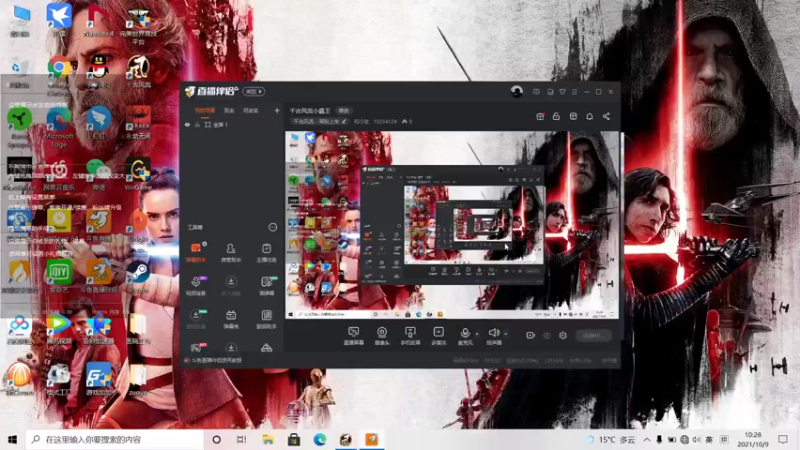Screen dimensions: 800x450
Task: Click the WeGame desktop icon
Action: [138, 173]
